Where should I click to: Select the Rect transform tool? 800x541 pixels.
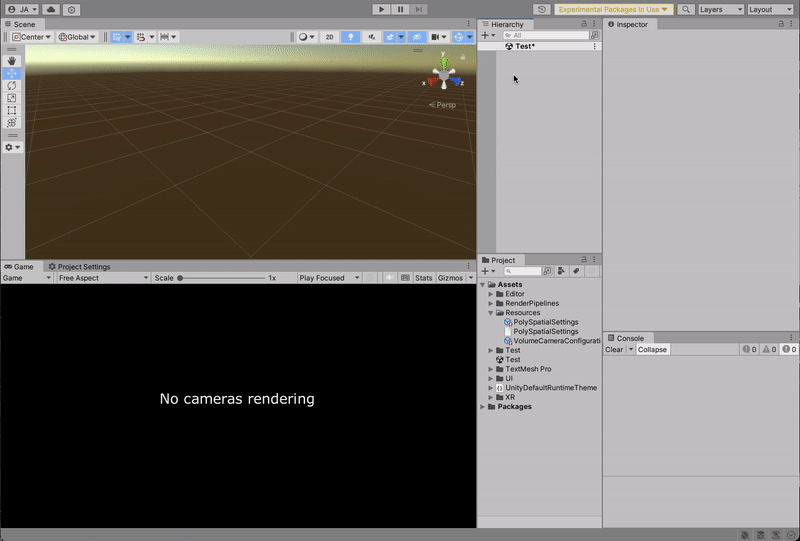pos(12,111)
